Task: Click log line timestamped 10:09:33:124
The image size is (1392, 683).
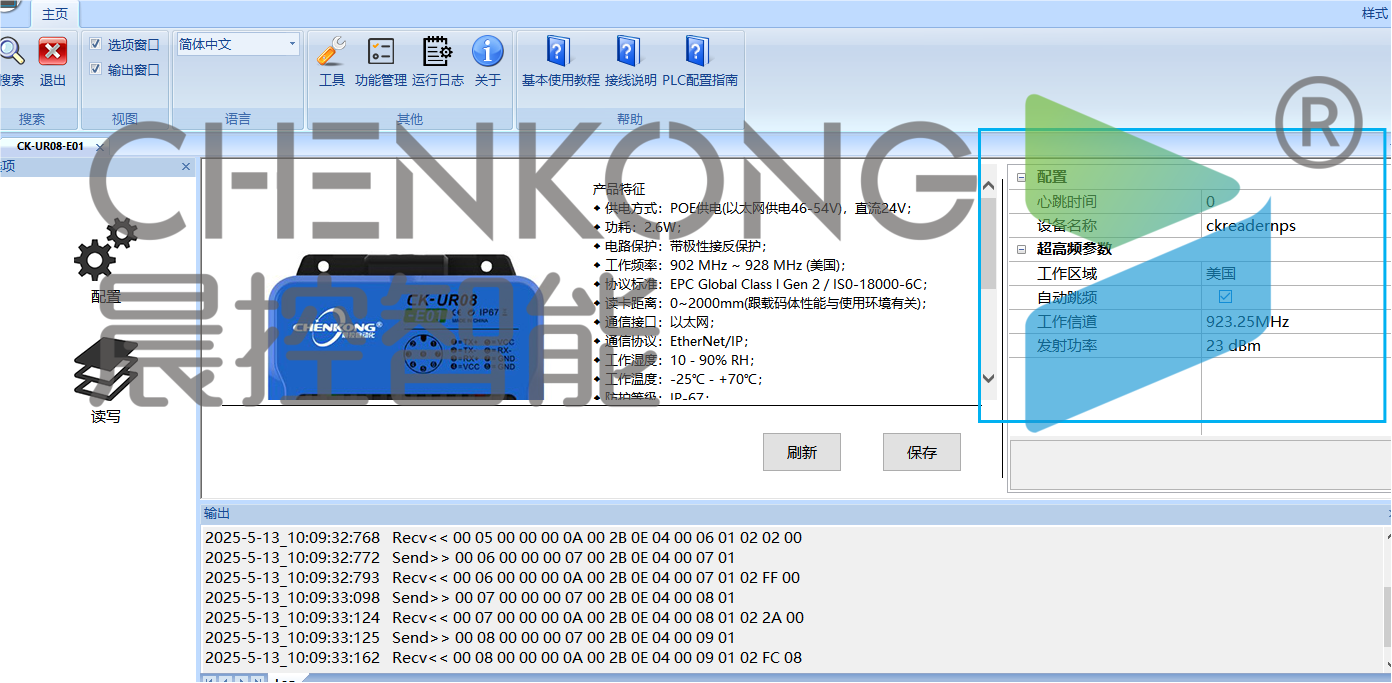Action: (x=504, y=617)
